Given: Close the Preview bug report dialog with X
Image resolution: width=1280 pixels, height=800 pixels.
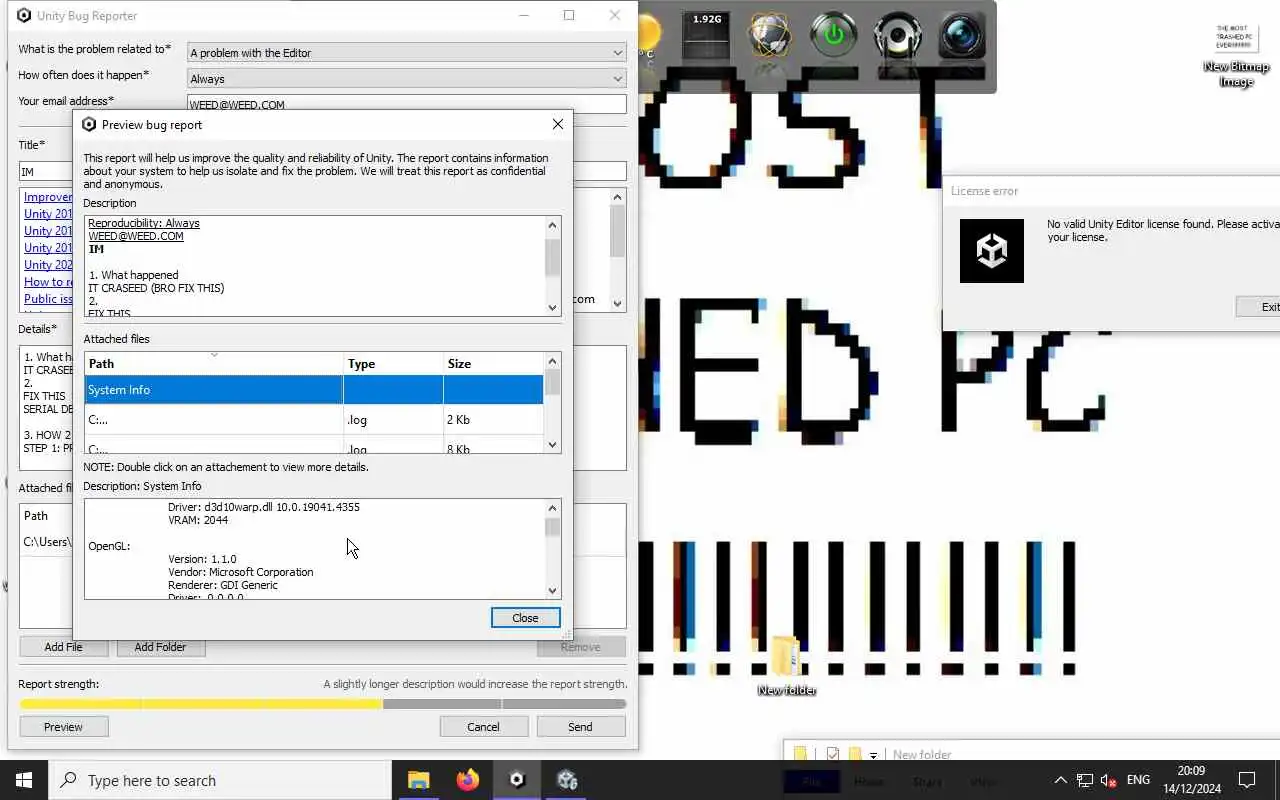Looking at the screenshot, I should click(558, 125).
